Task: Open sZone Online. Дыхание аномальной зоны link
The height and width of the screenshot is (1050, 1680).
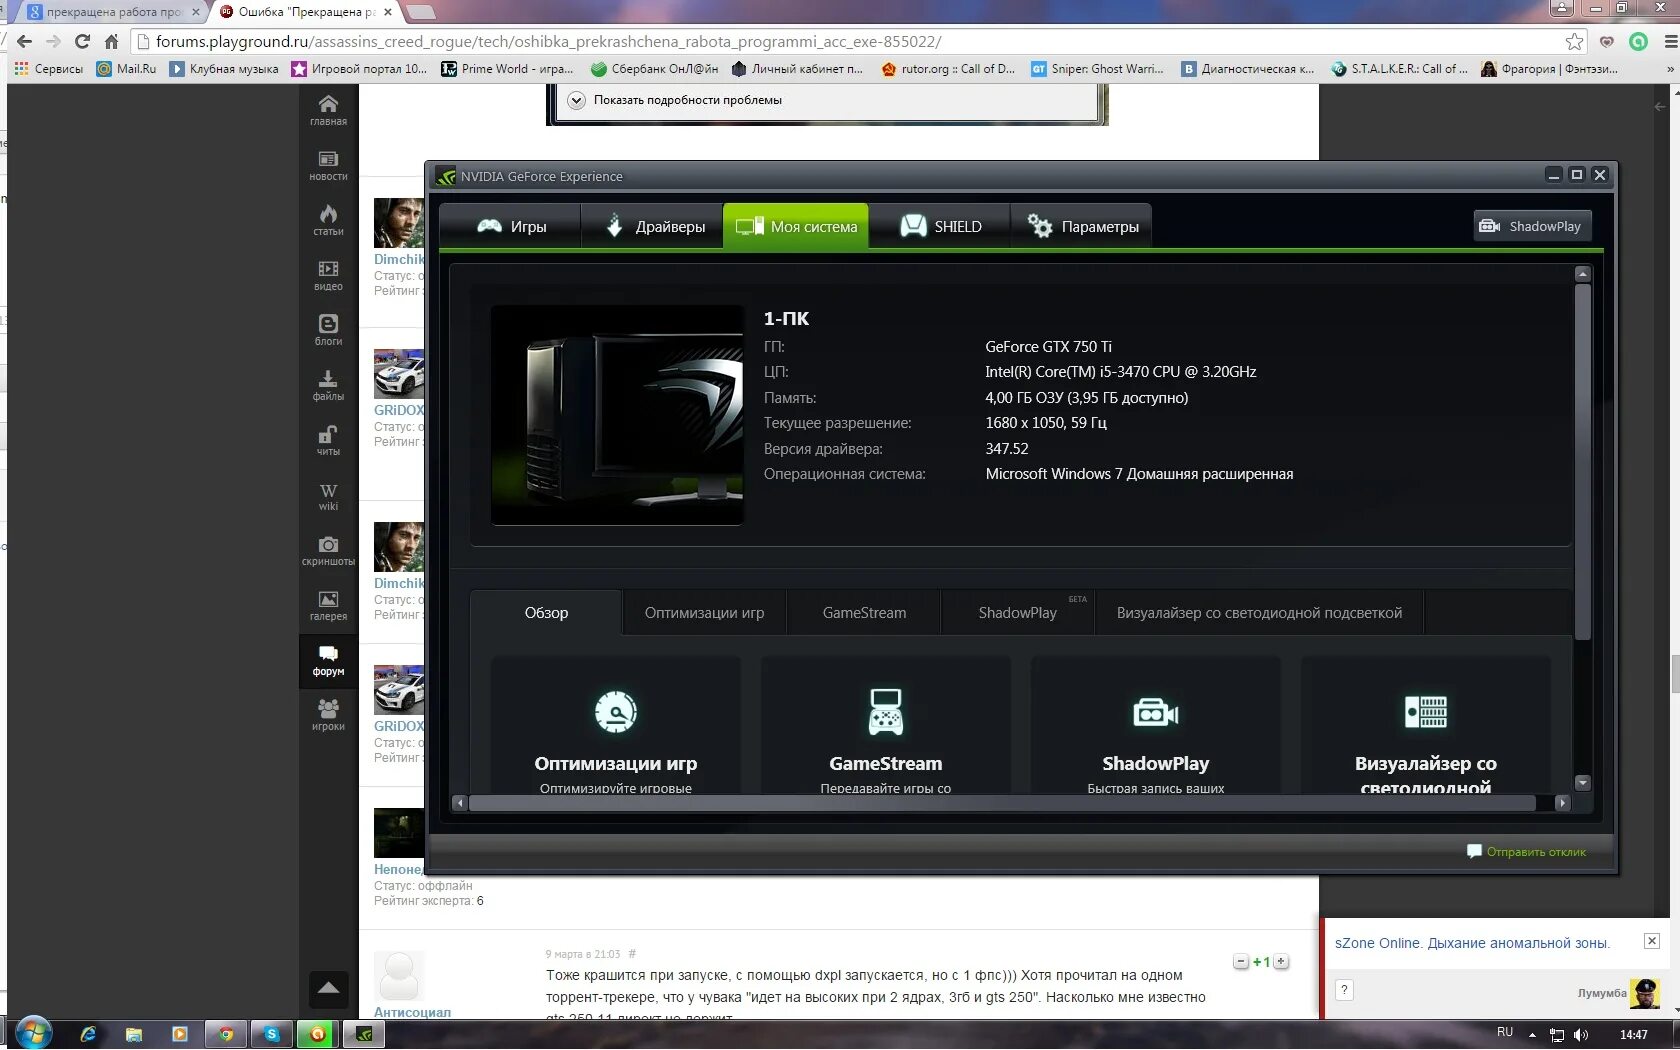Action: tap(1472, 943)
